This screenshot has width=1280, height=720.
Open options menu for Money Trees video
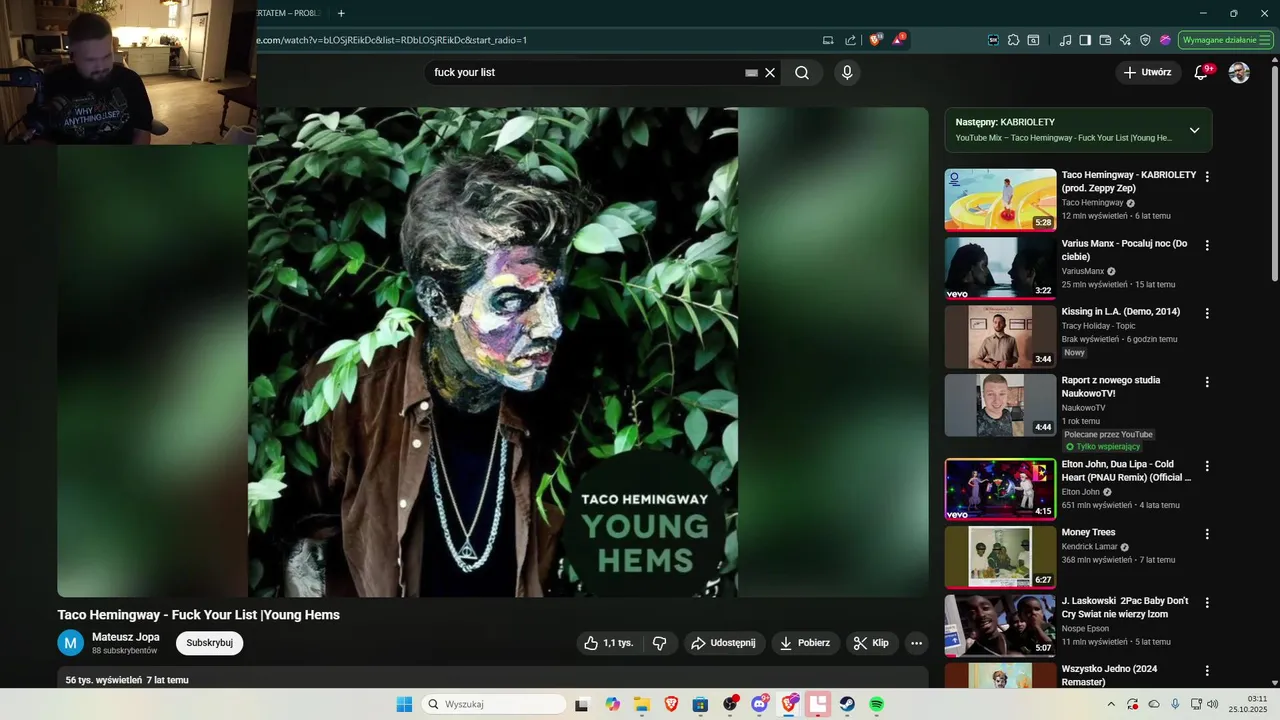pos(1207,534)
